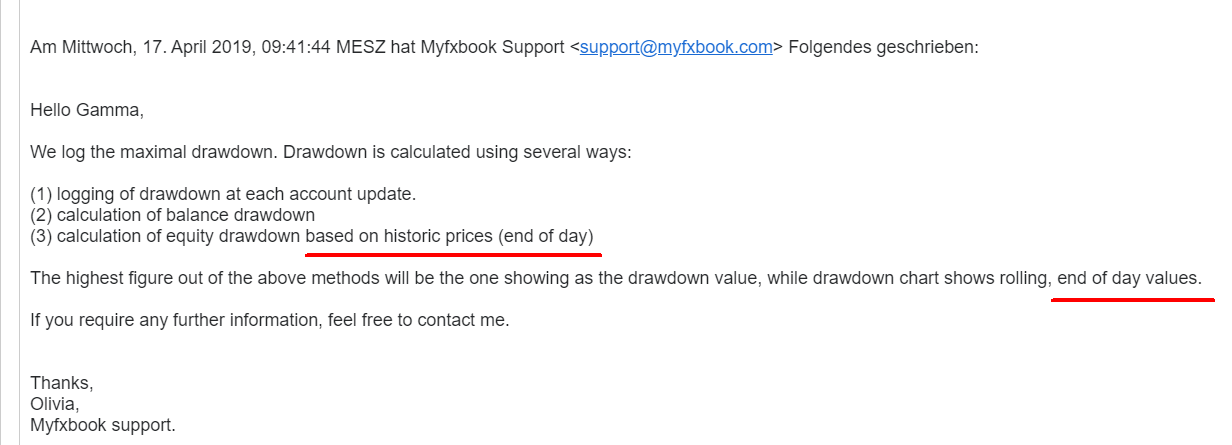Image resolution: width=1232 pixels, height=445 pixels.
Task: Open the support@myfxbook.com email link
Action: pos(676,47)
